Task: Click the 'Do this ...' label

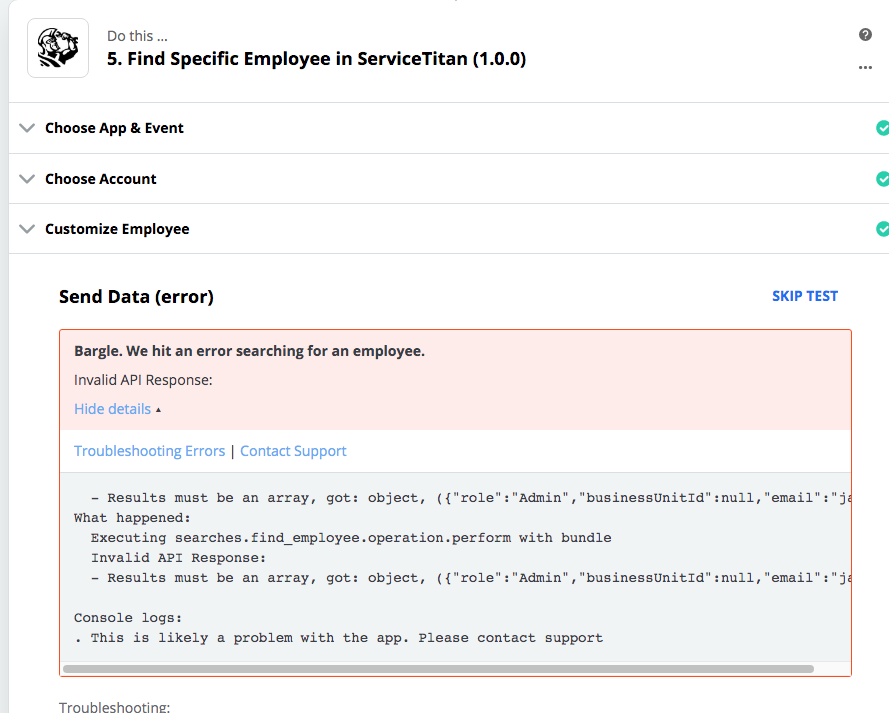Action: pyautogui.click(x=137, y=36)
